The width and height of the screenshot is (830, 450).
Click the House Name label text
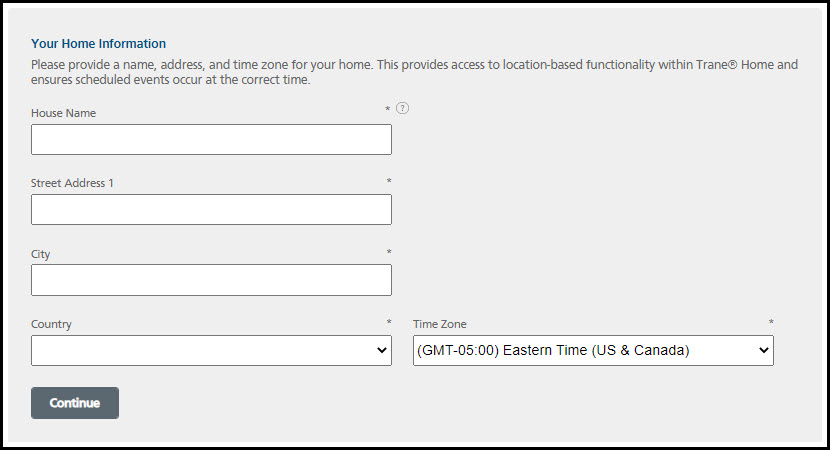pyautogui.click(x=63, y=113)
